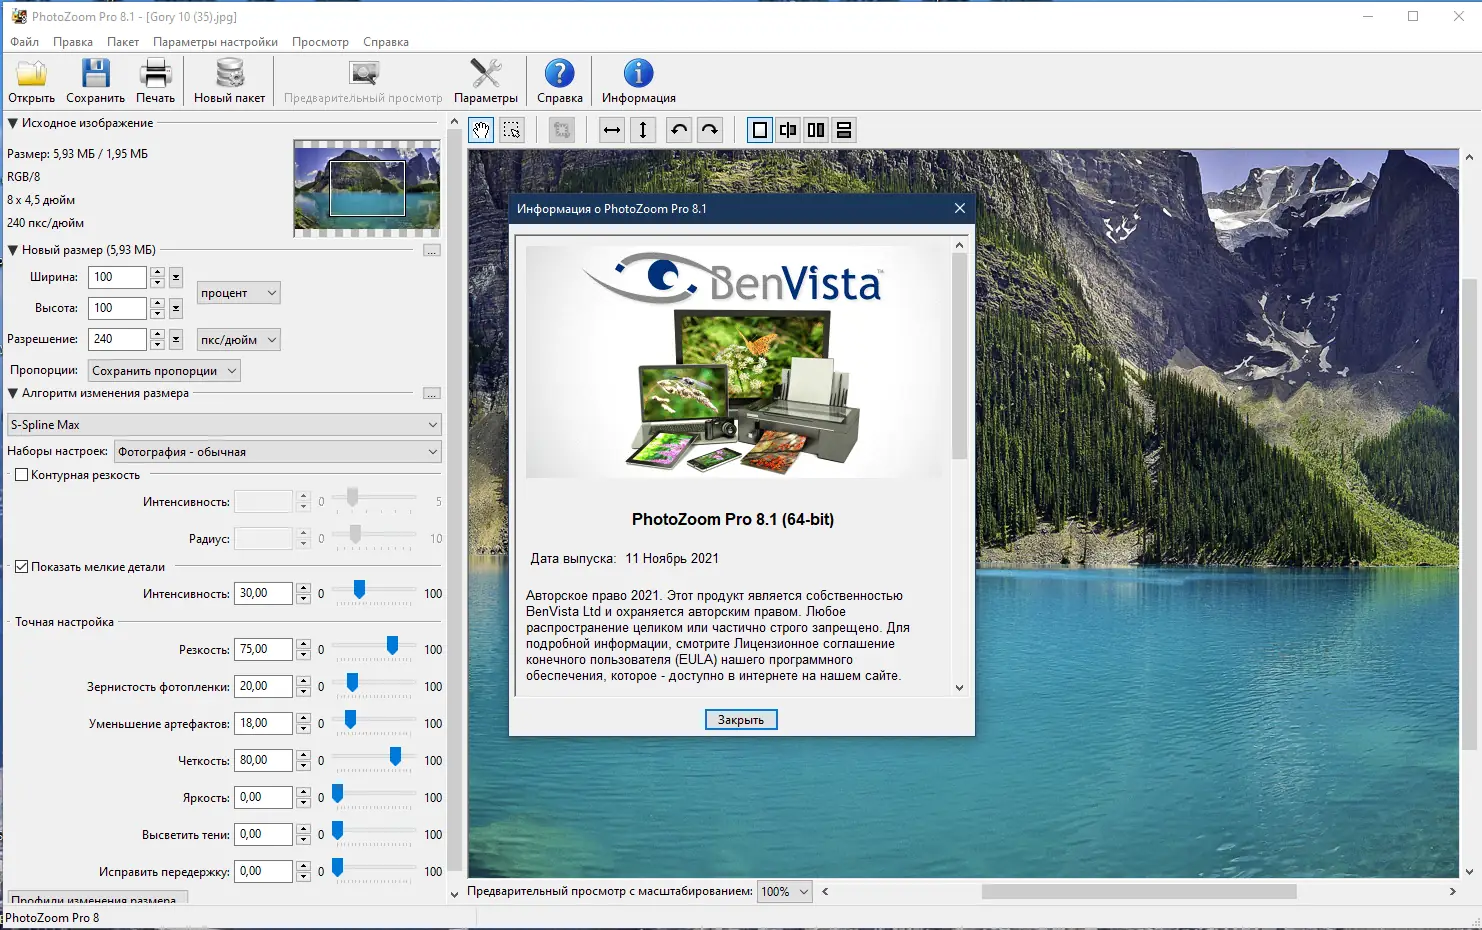Click the source image preview thumbnail

click(366, 188)
